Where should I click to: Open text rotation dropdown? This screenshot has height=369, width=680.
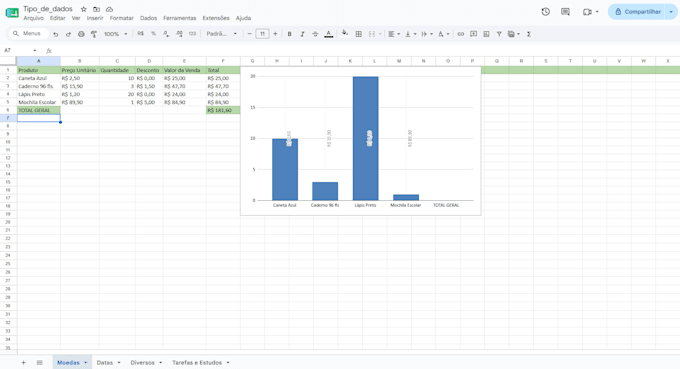tap(443, 34)
